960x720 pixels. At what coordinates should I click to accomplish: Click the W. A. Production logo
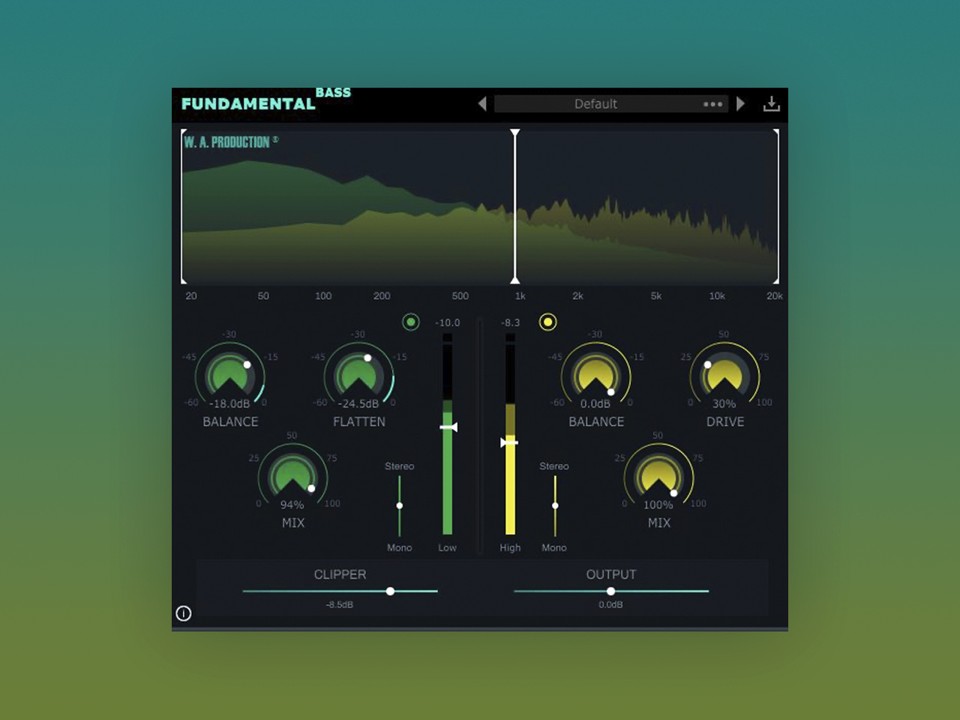228,142
